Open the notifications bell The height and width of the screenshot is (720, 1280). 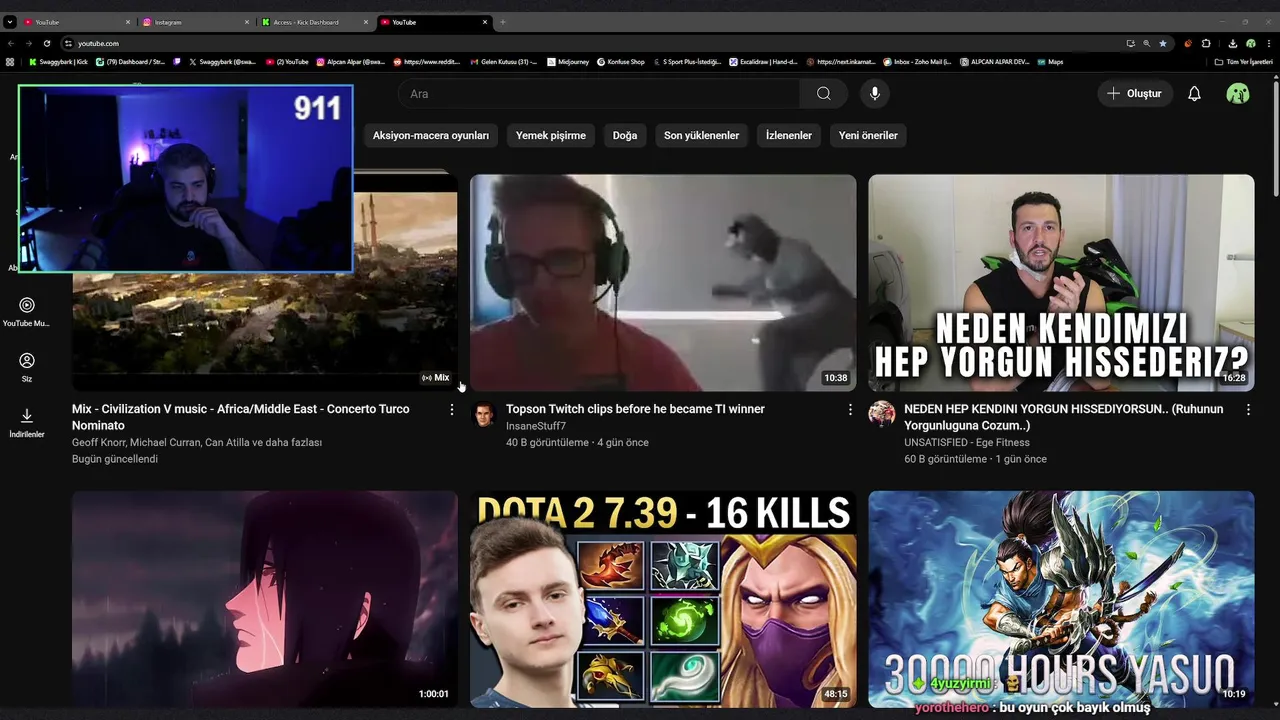[x=1194, y=93]
